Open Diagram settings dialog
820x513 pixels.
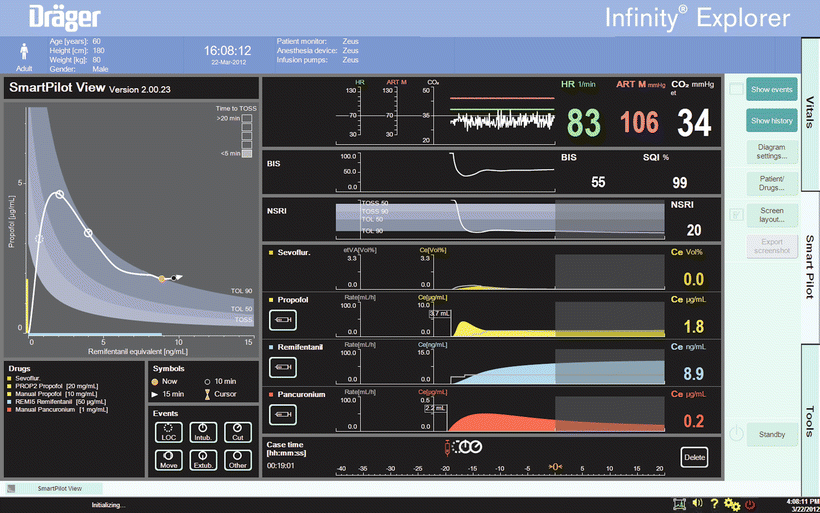tap(771, 152)
